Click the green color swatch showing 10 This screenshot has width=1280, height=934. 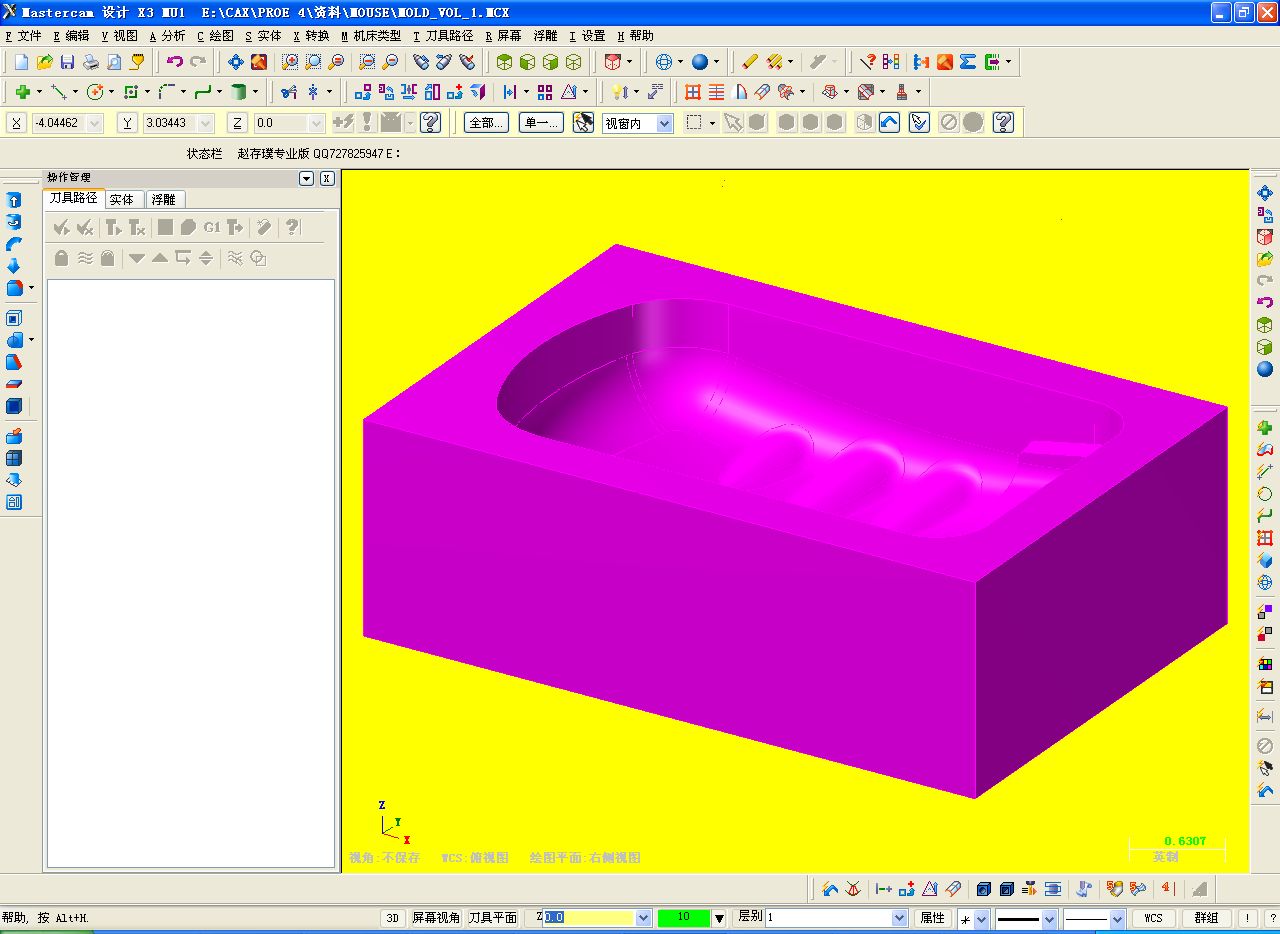684,918
